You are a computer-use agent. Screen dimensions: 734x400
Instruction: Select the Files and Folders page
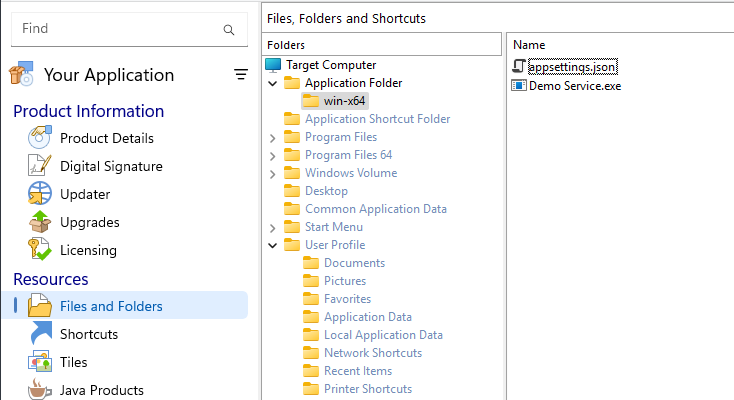click(x=110, y=306)
